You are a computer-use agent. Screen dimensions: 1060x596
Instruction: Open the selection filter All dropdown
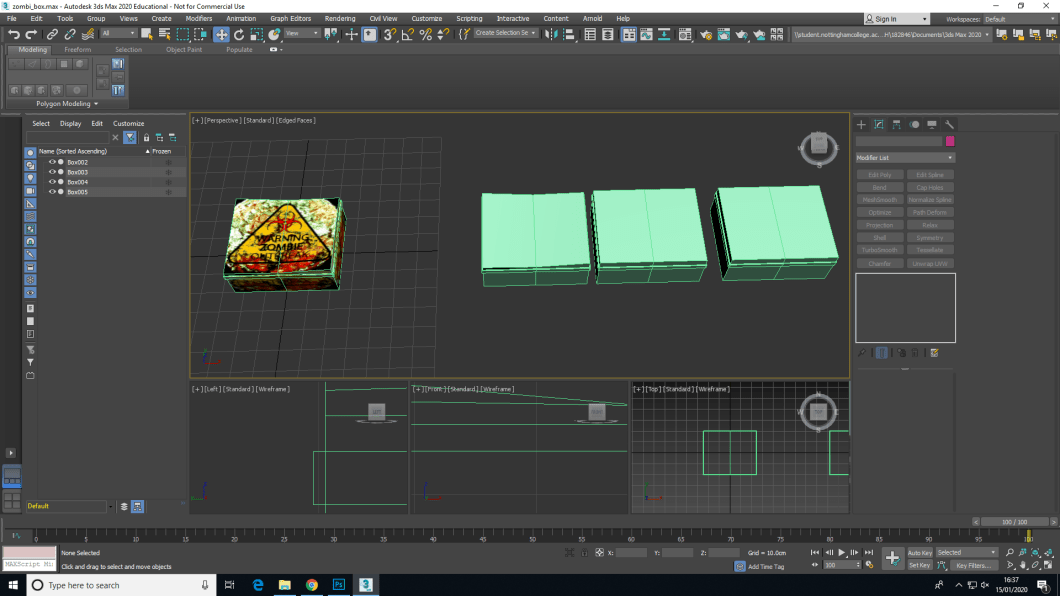(x=118, y=33)
